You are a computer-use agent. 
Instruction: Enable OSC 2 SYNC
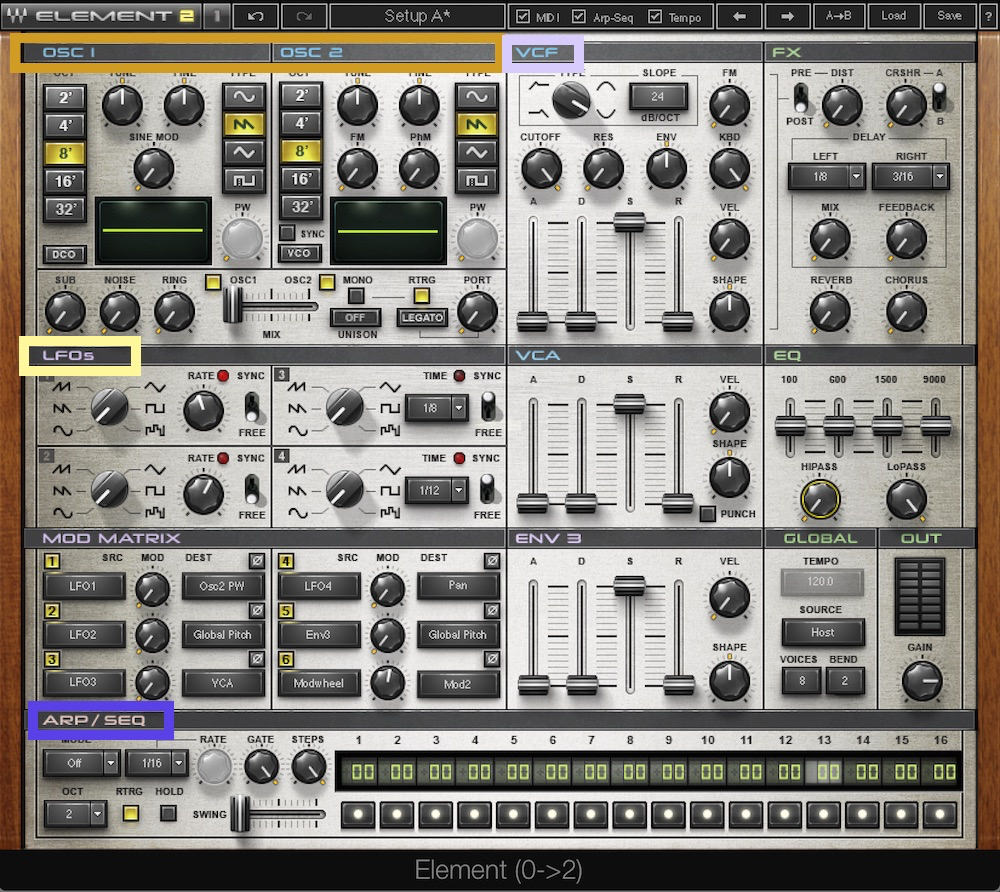point(288,233)
